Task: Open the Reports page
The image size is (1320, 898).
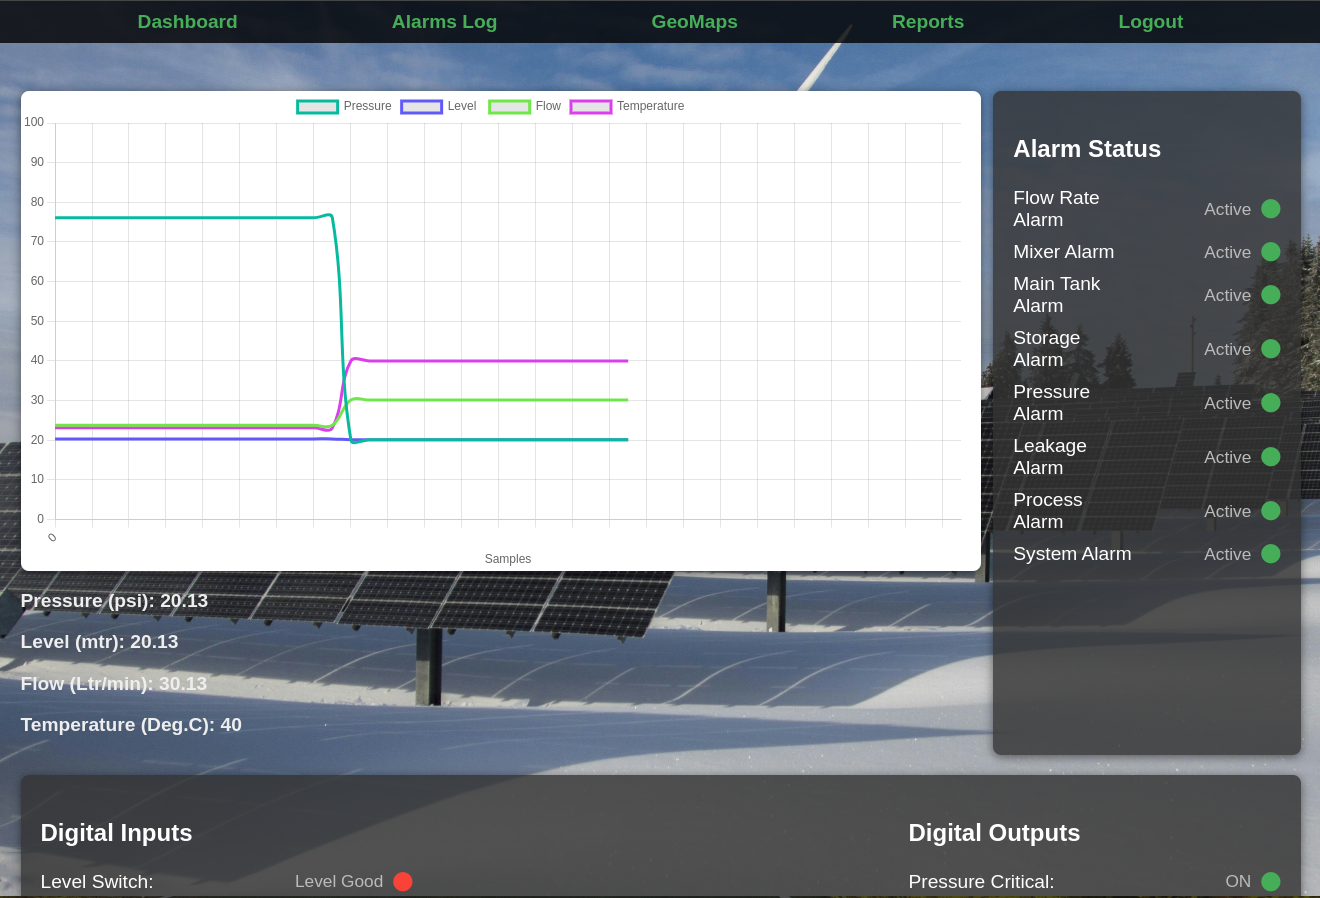Action: coord(928,22)
